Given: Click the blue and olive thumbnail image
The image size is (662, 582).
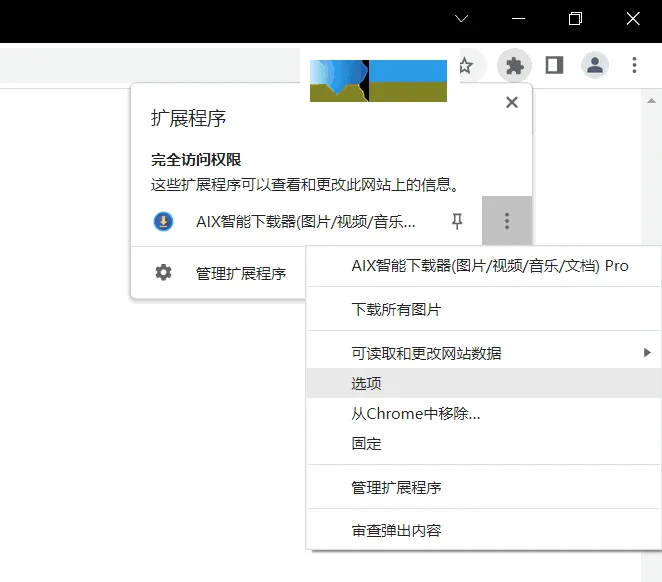Looking at the screenshot, I should pyautogui.click(x=378, y=81).
